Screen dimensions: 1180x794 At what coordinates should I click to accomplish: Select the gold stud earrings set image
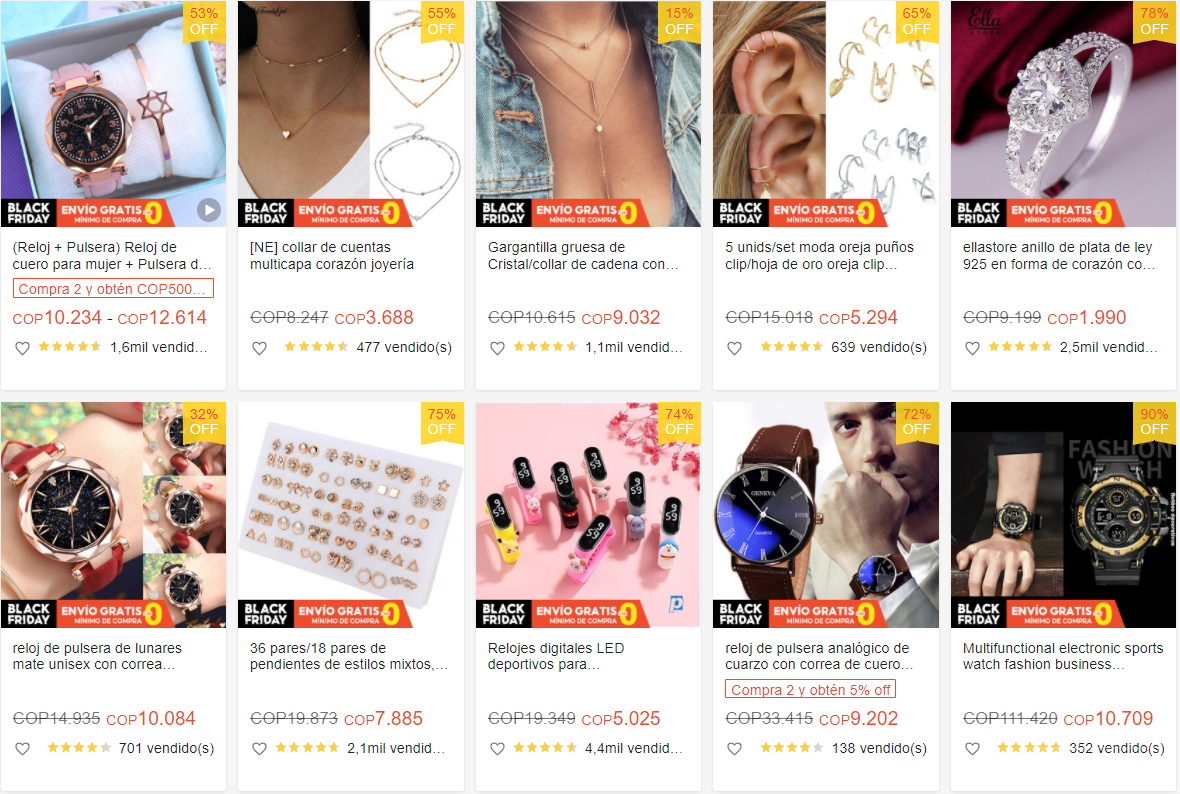[x=351, y=515]
